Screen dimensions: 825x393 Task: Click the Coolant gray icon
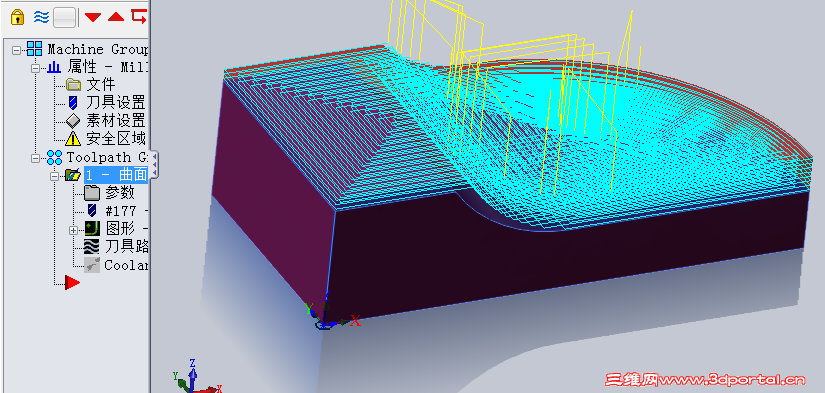click(x=92, y=265)
